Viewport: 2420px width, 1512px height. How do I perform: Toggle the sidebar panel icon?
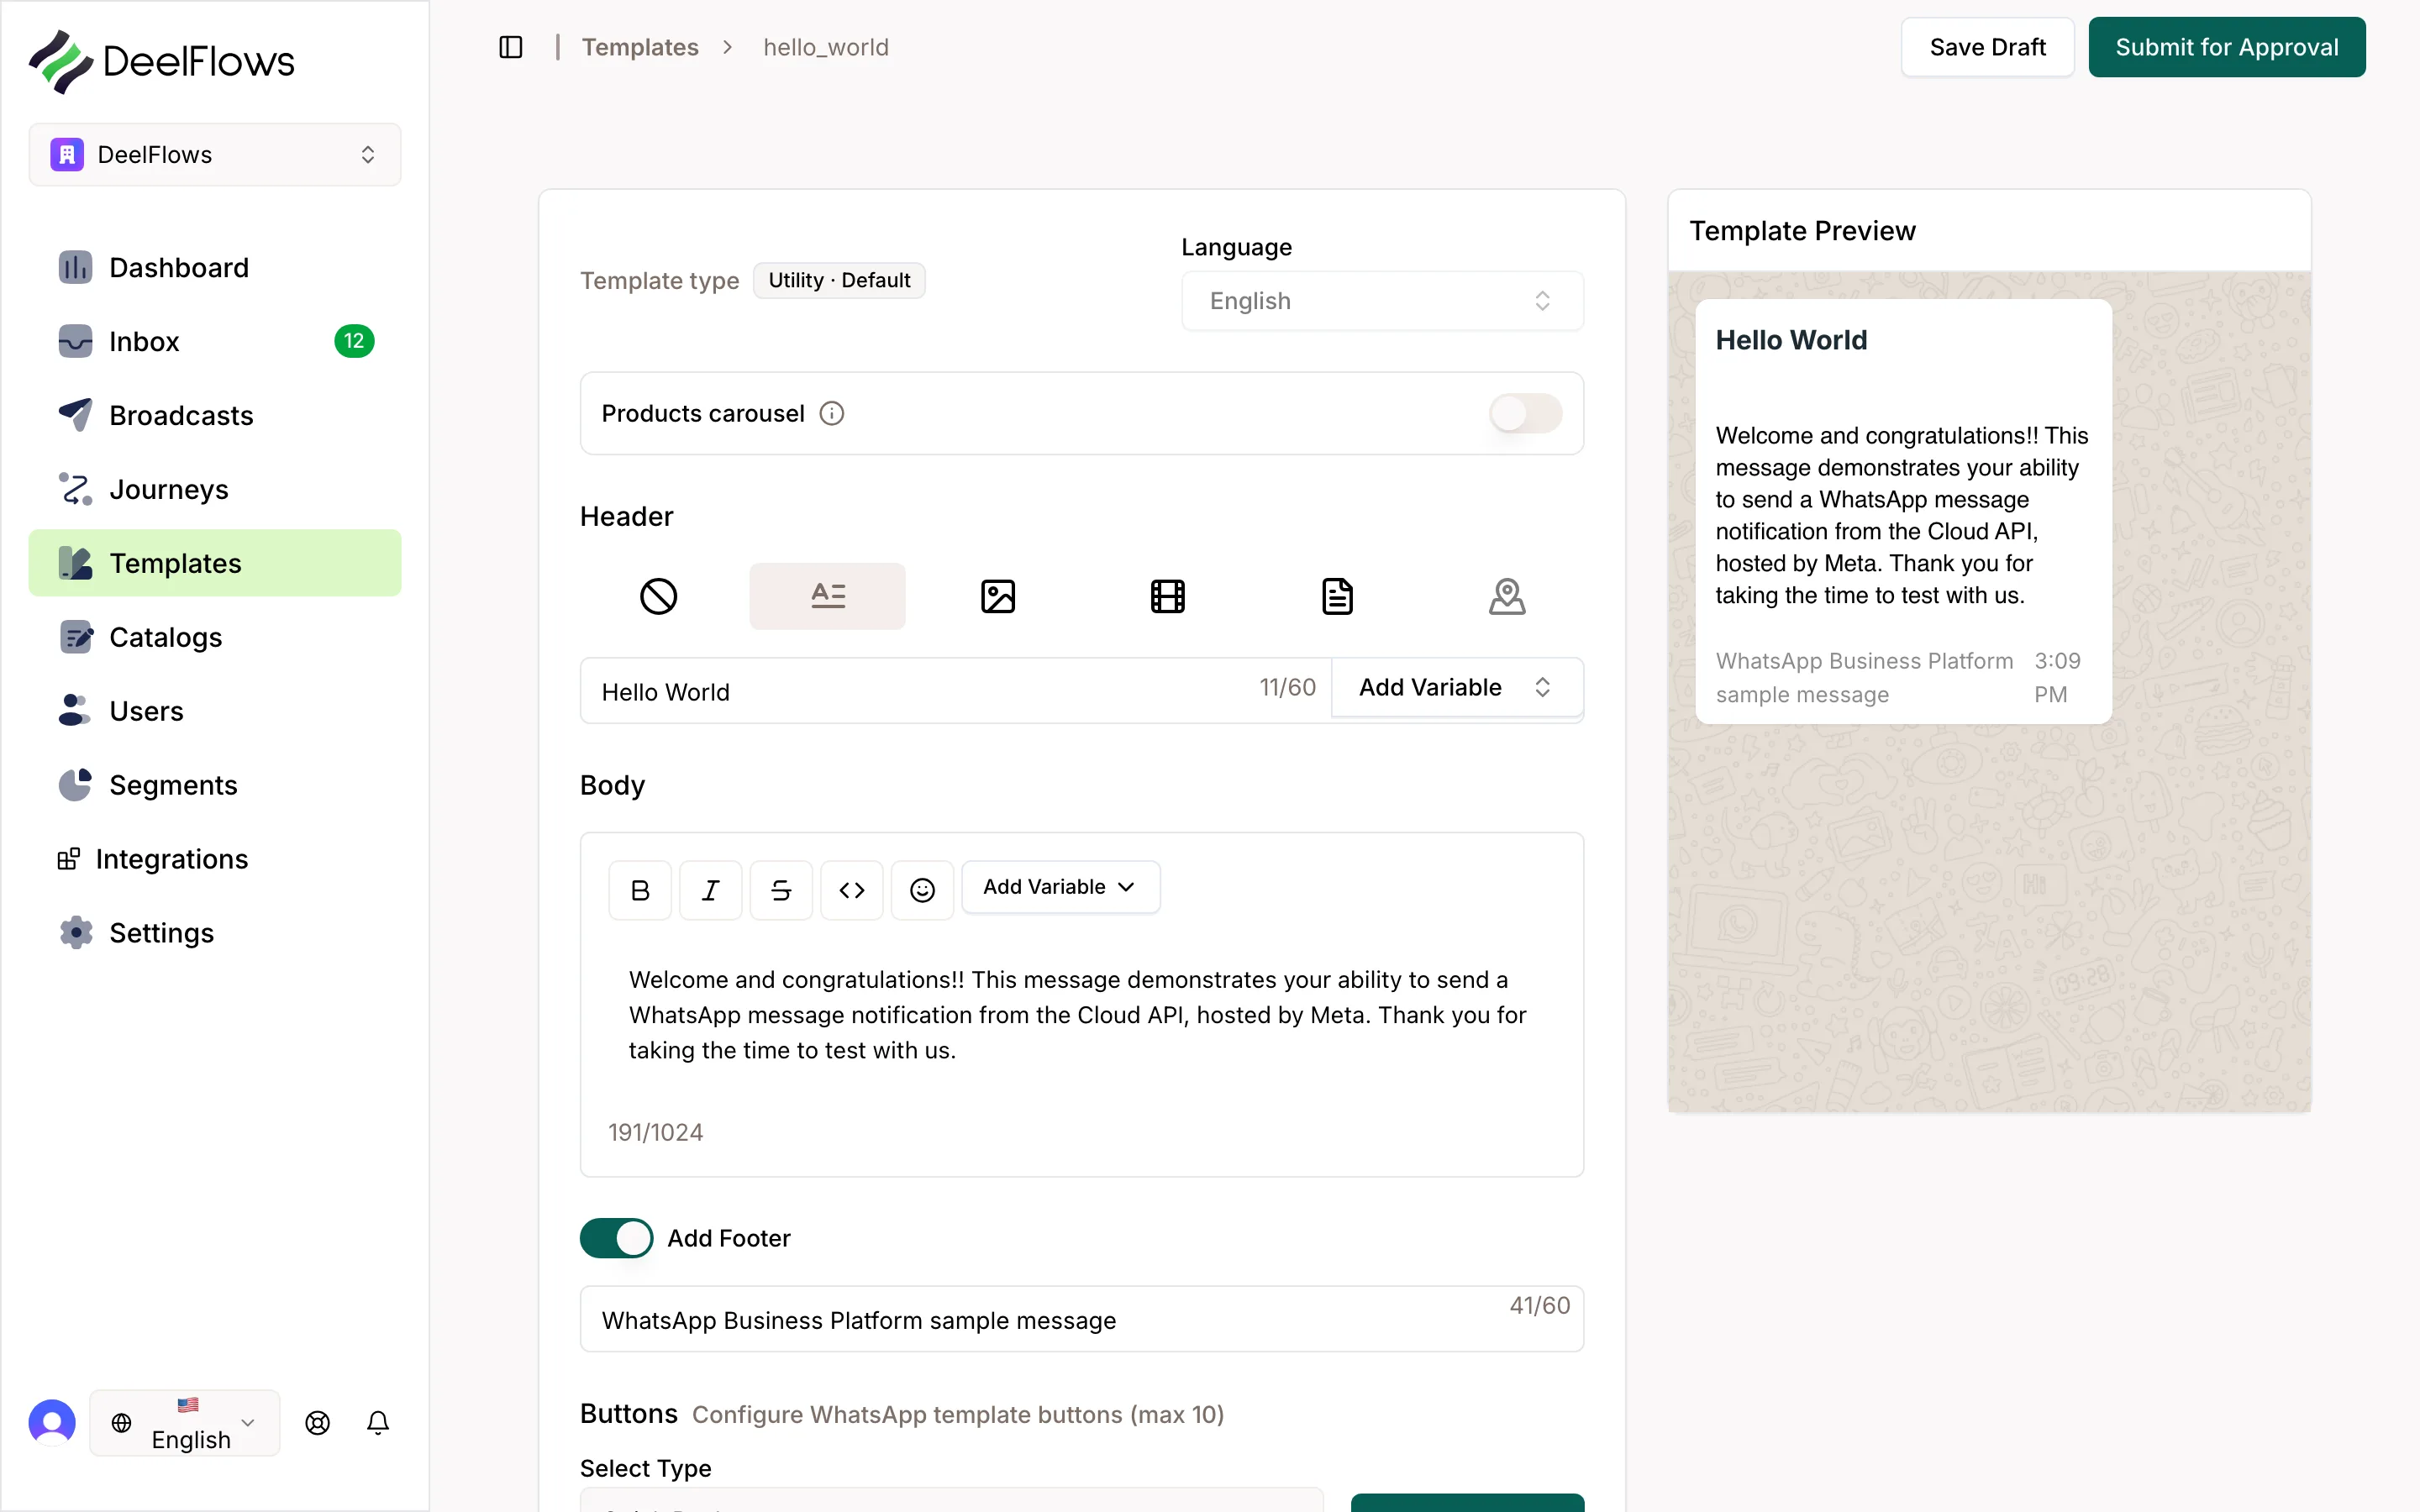coord(511,47)
